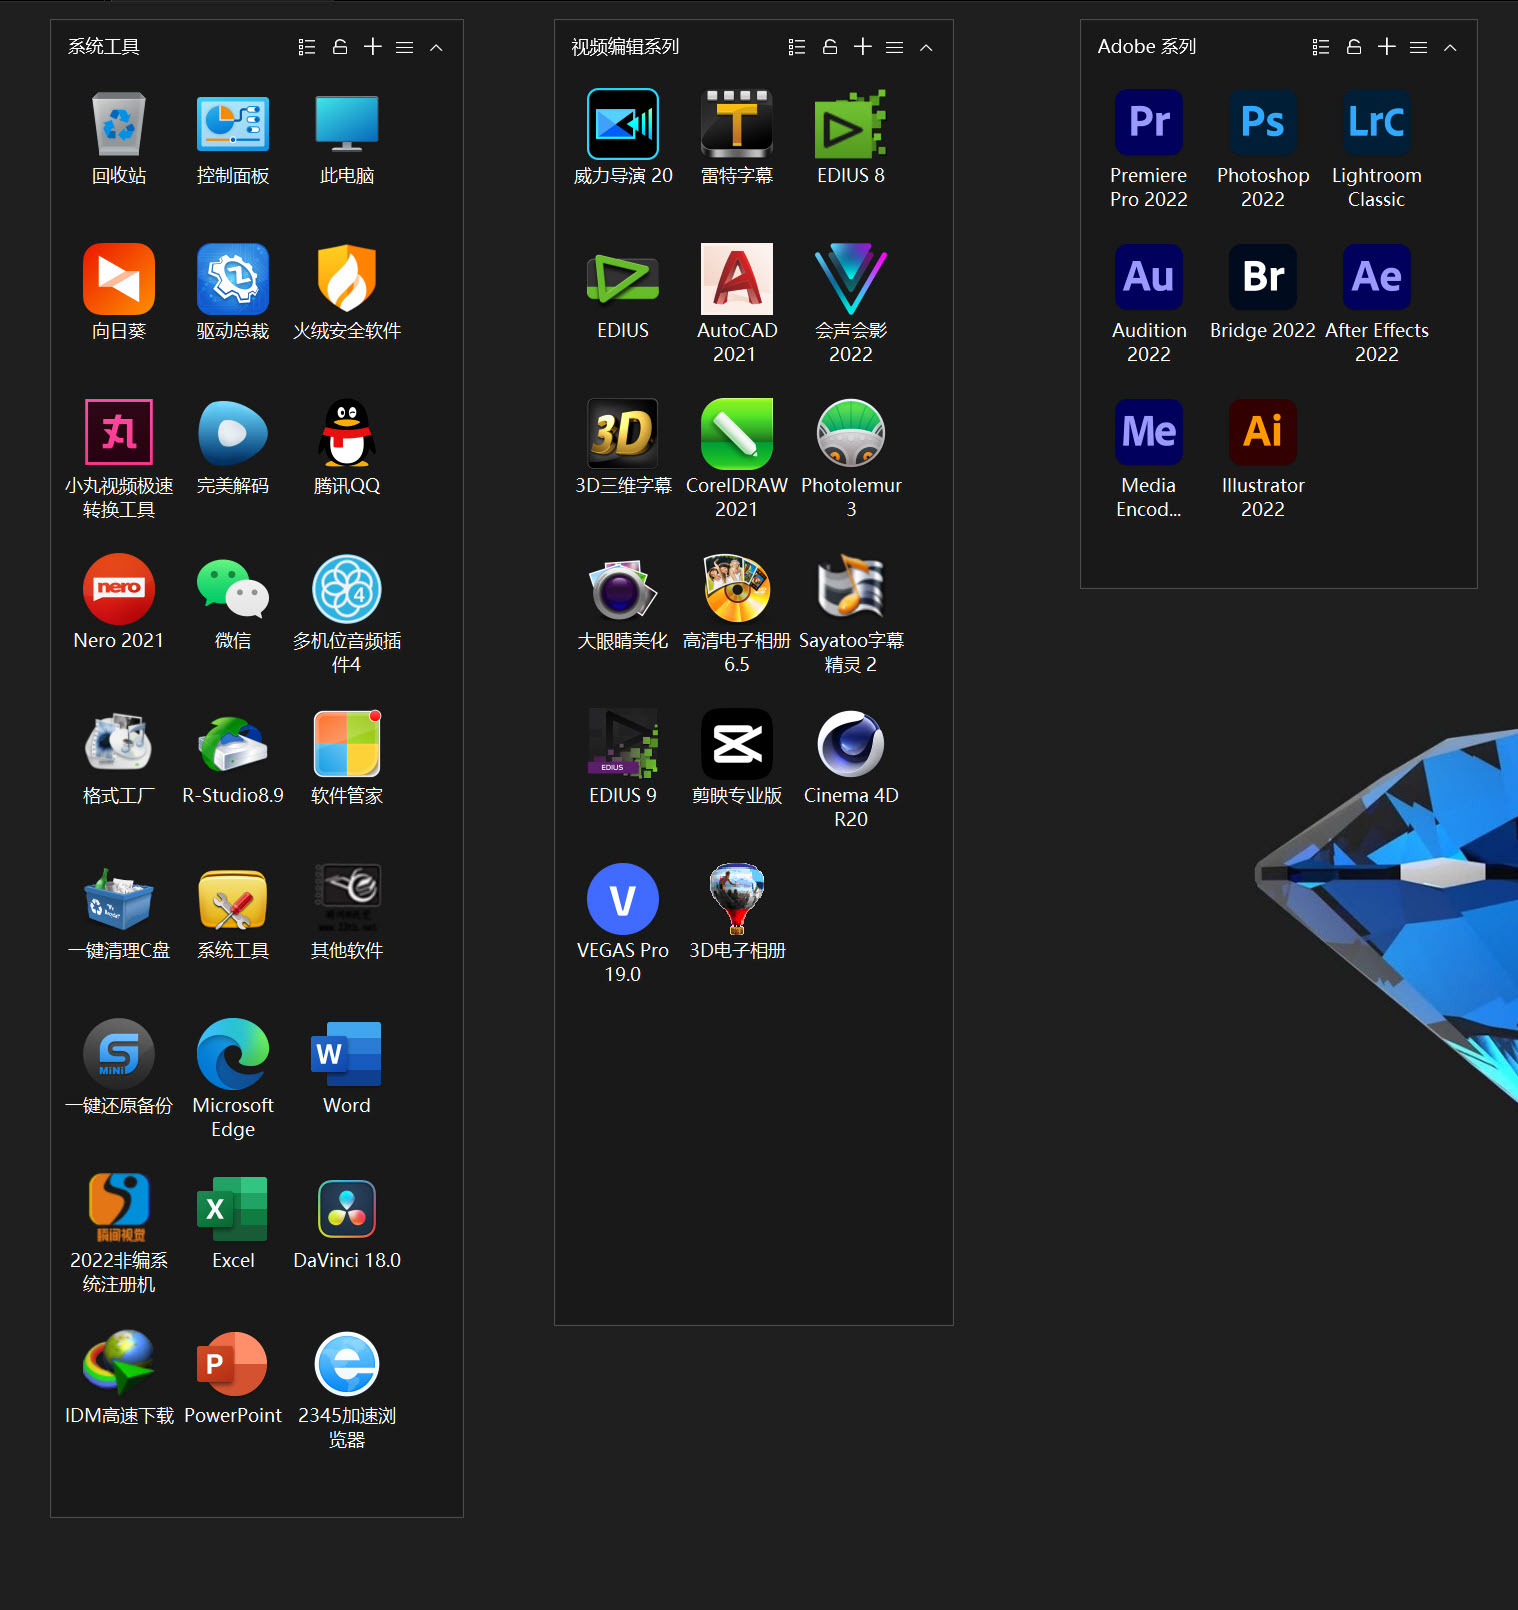Toggle lock on 系统工具 panel
1518x1610 pixels.
click(x=340, y=47)
